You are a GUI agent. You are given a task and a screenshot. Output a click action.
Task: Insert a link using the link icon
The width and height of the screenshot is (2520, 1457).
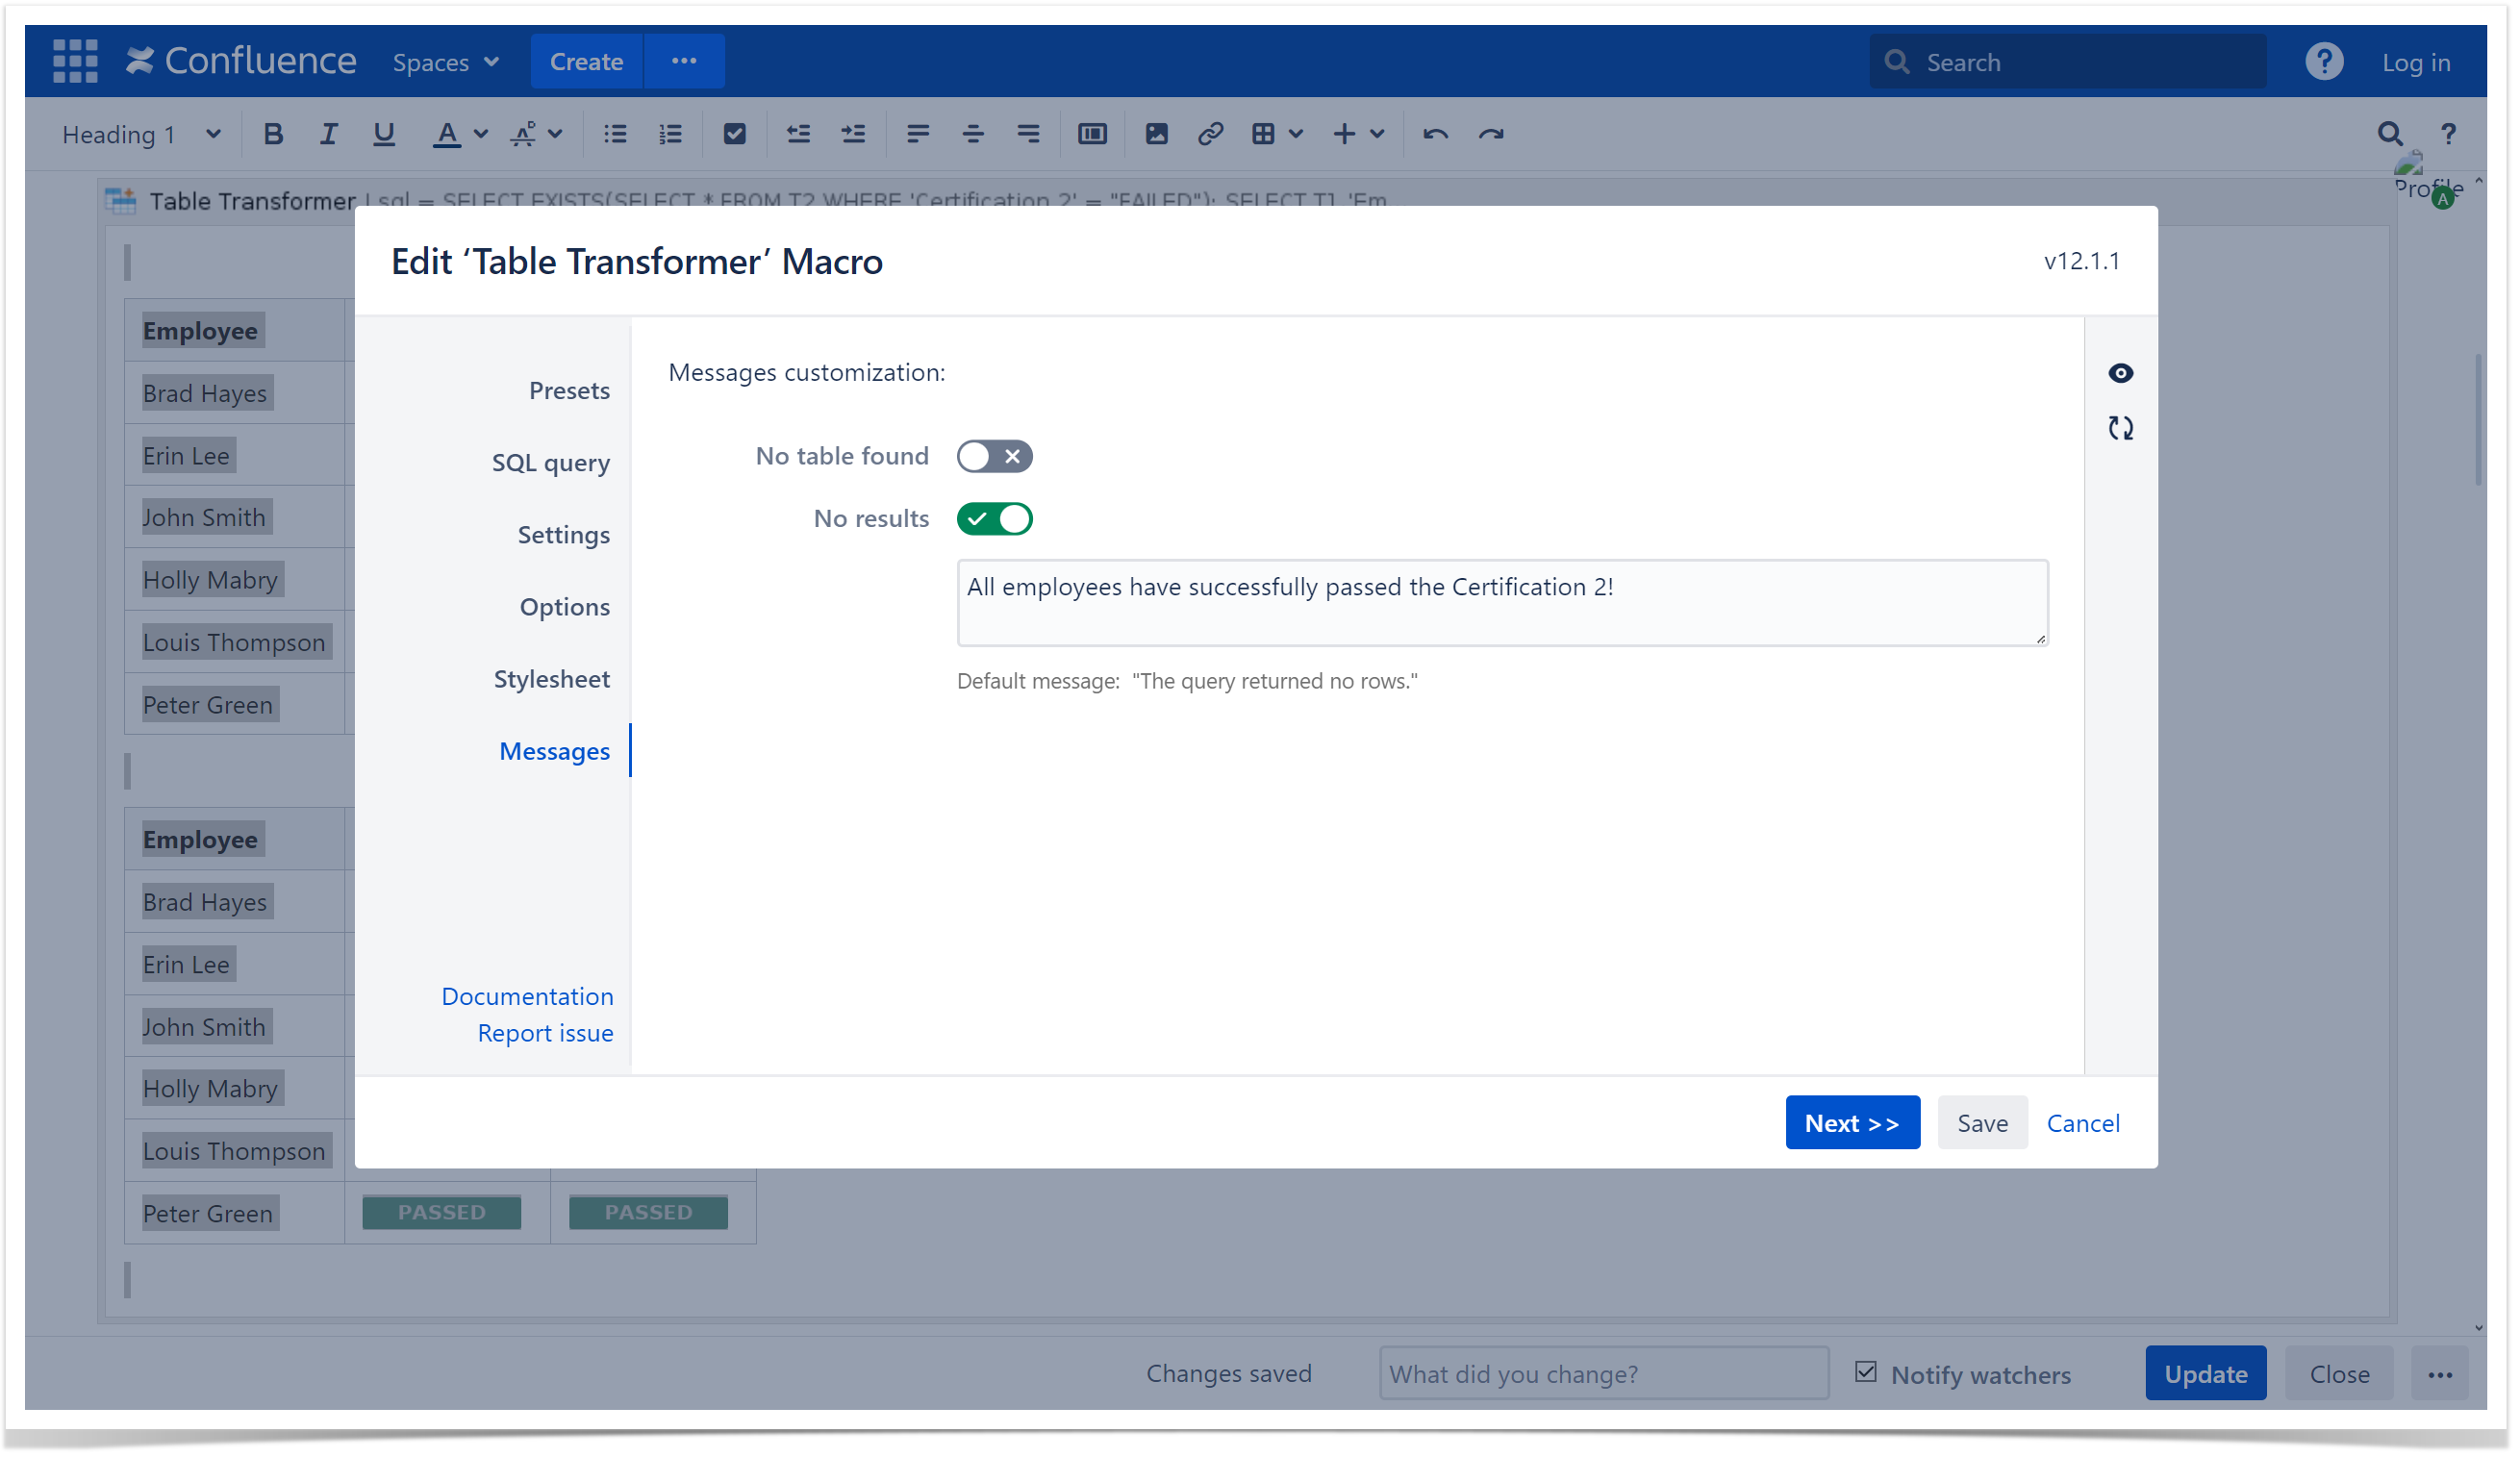1210,134
